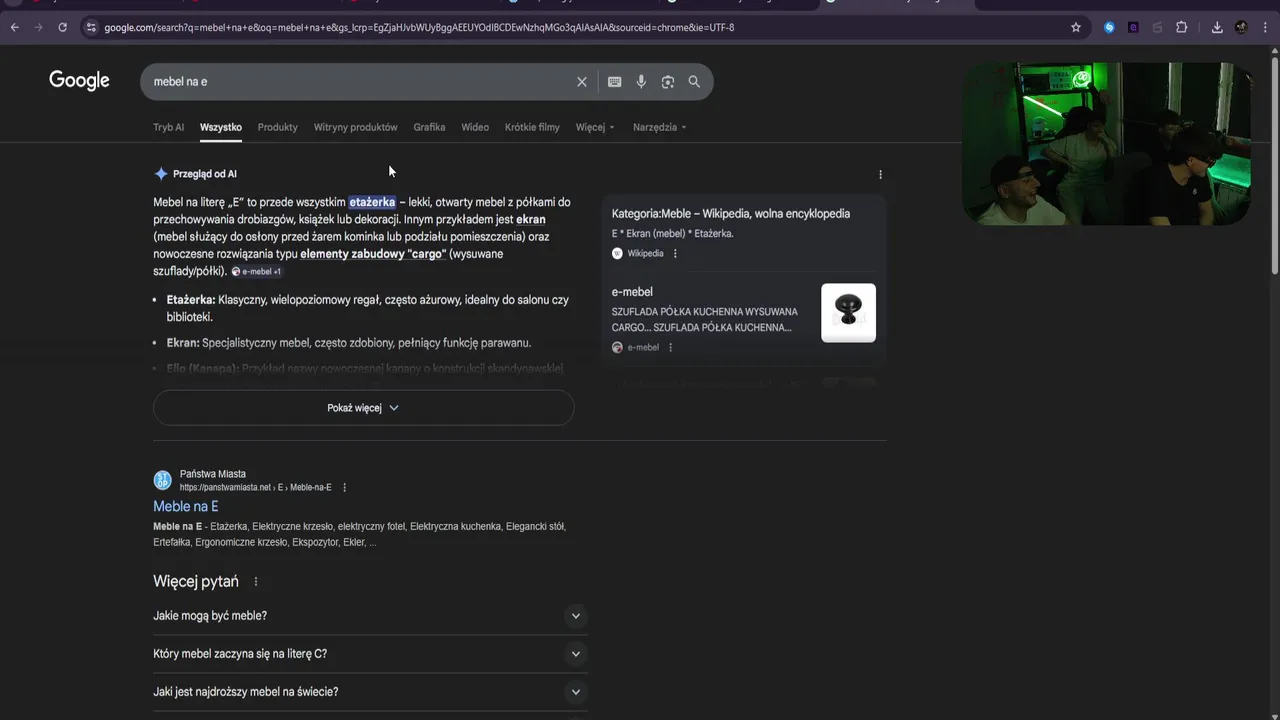The height and width of the screenshot is (720, 1280).
Task: Switch to Tryb AI tab
Action: [168, 127]
